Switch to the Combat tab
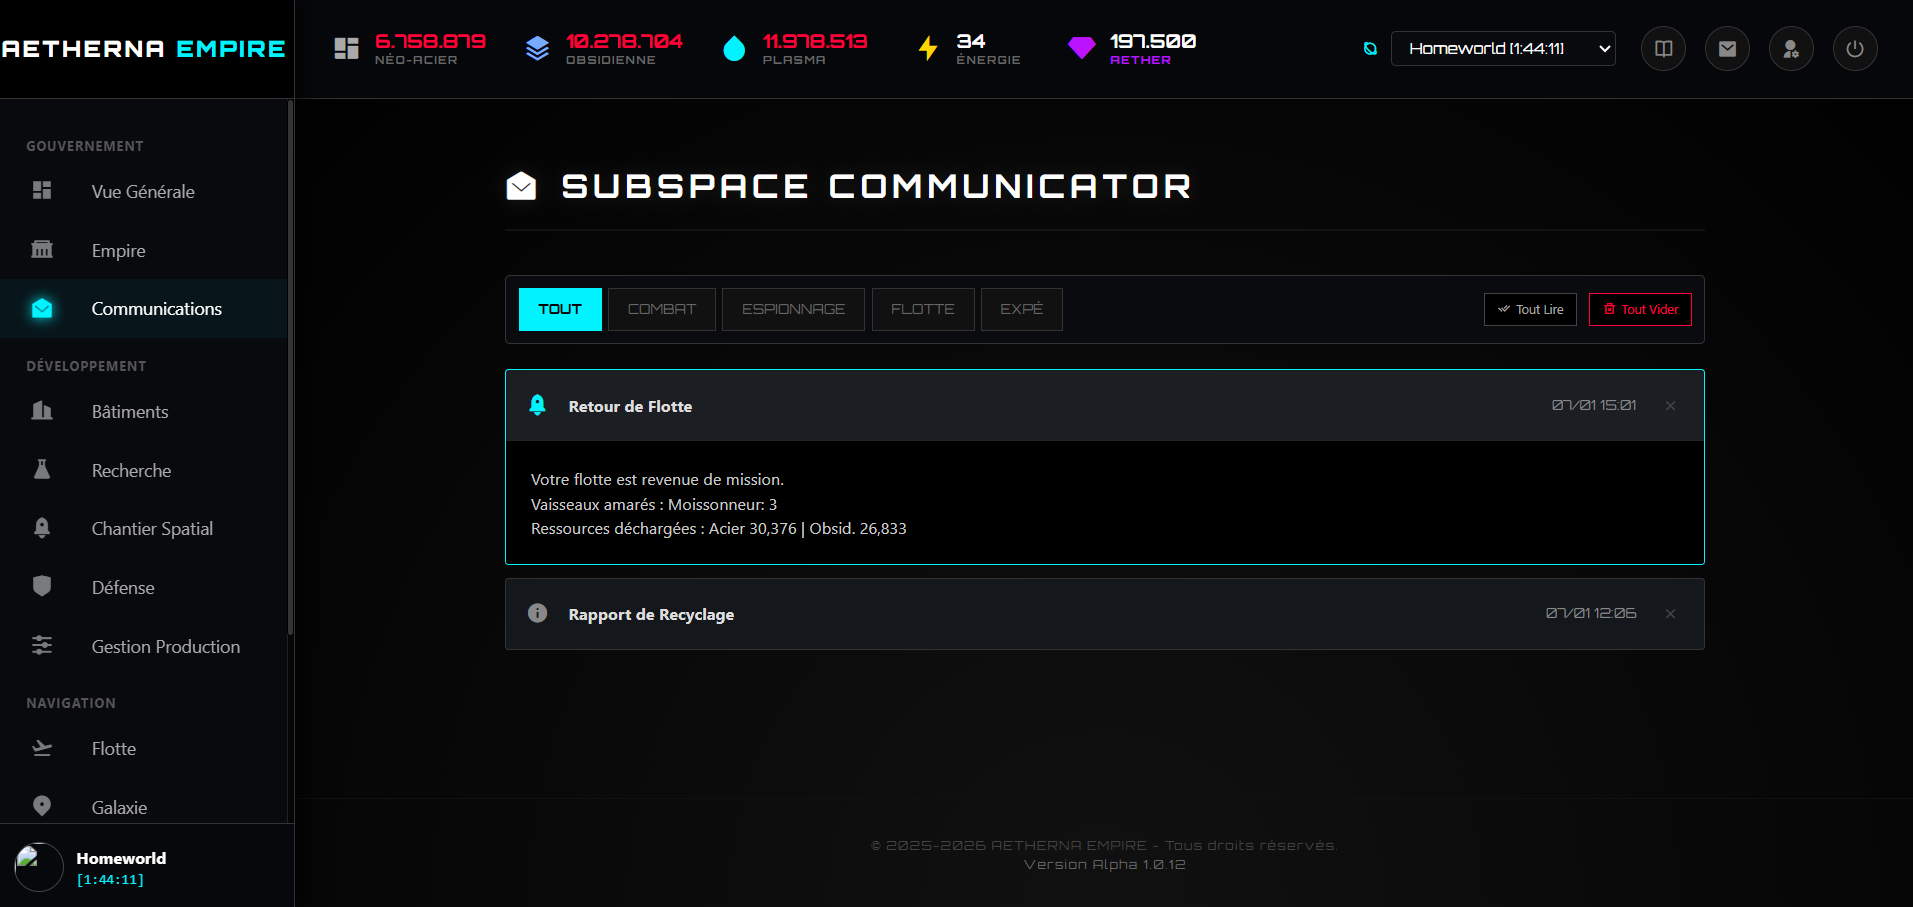This screenshot has width=1913, height=907. coord(661,310)
